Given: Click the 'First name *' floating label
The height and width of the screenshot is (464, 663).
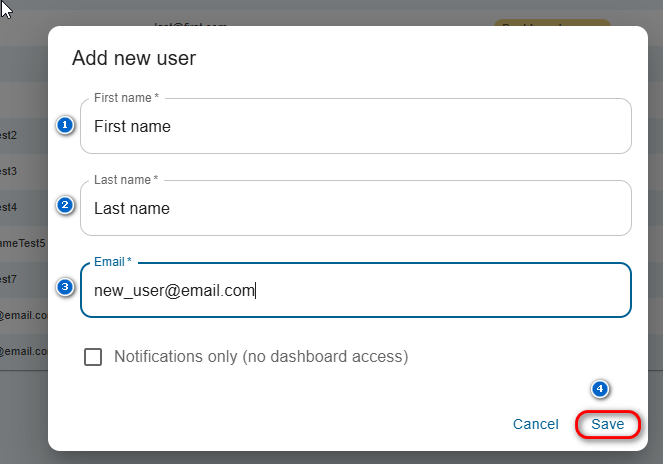Looking at the screenshot, I should point(126,98).
